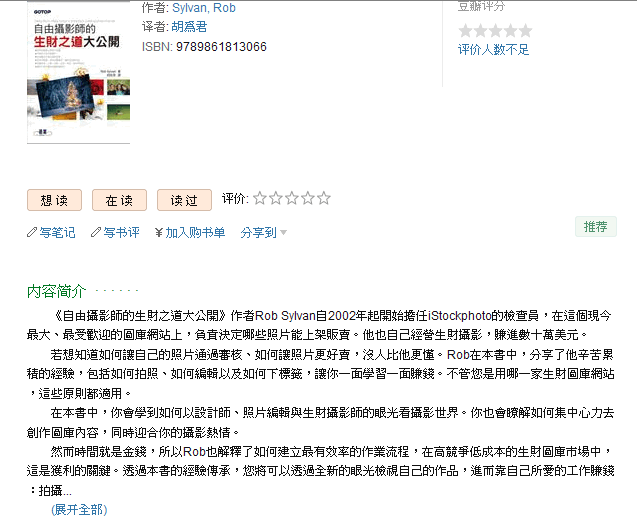This screenshot has height=524, width=637.
Task: Open the 分享到 dropdown arrow
Action: 284,233
